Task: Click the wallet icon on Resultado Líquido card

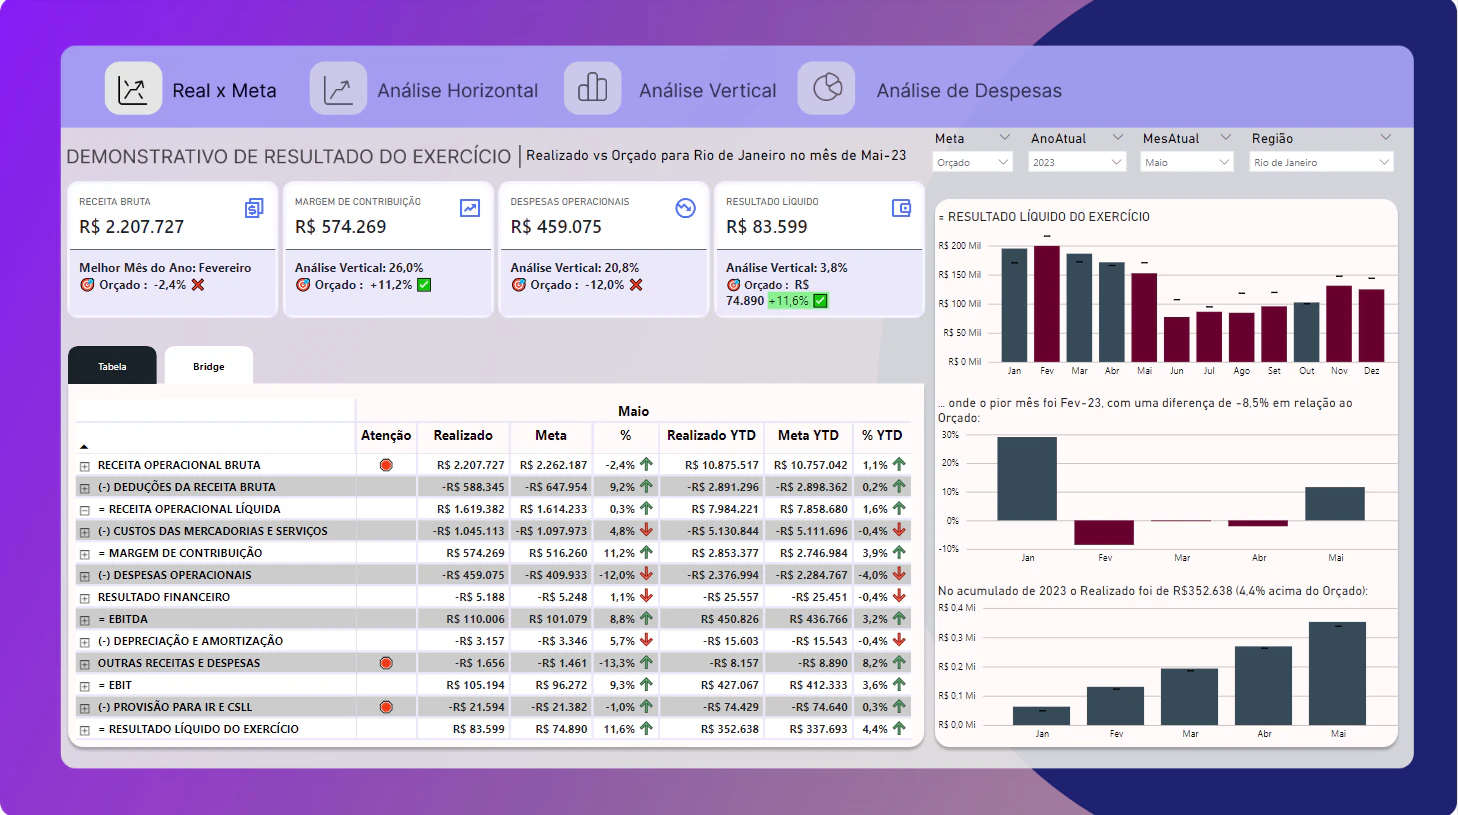Action: click(x=901, y=208)
